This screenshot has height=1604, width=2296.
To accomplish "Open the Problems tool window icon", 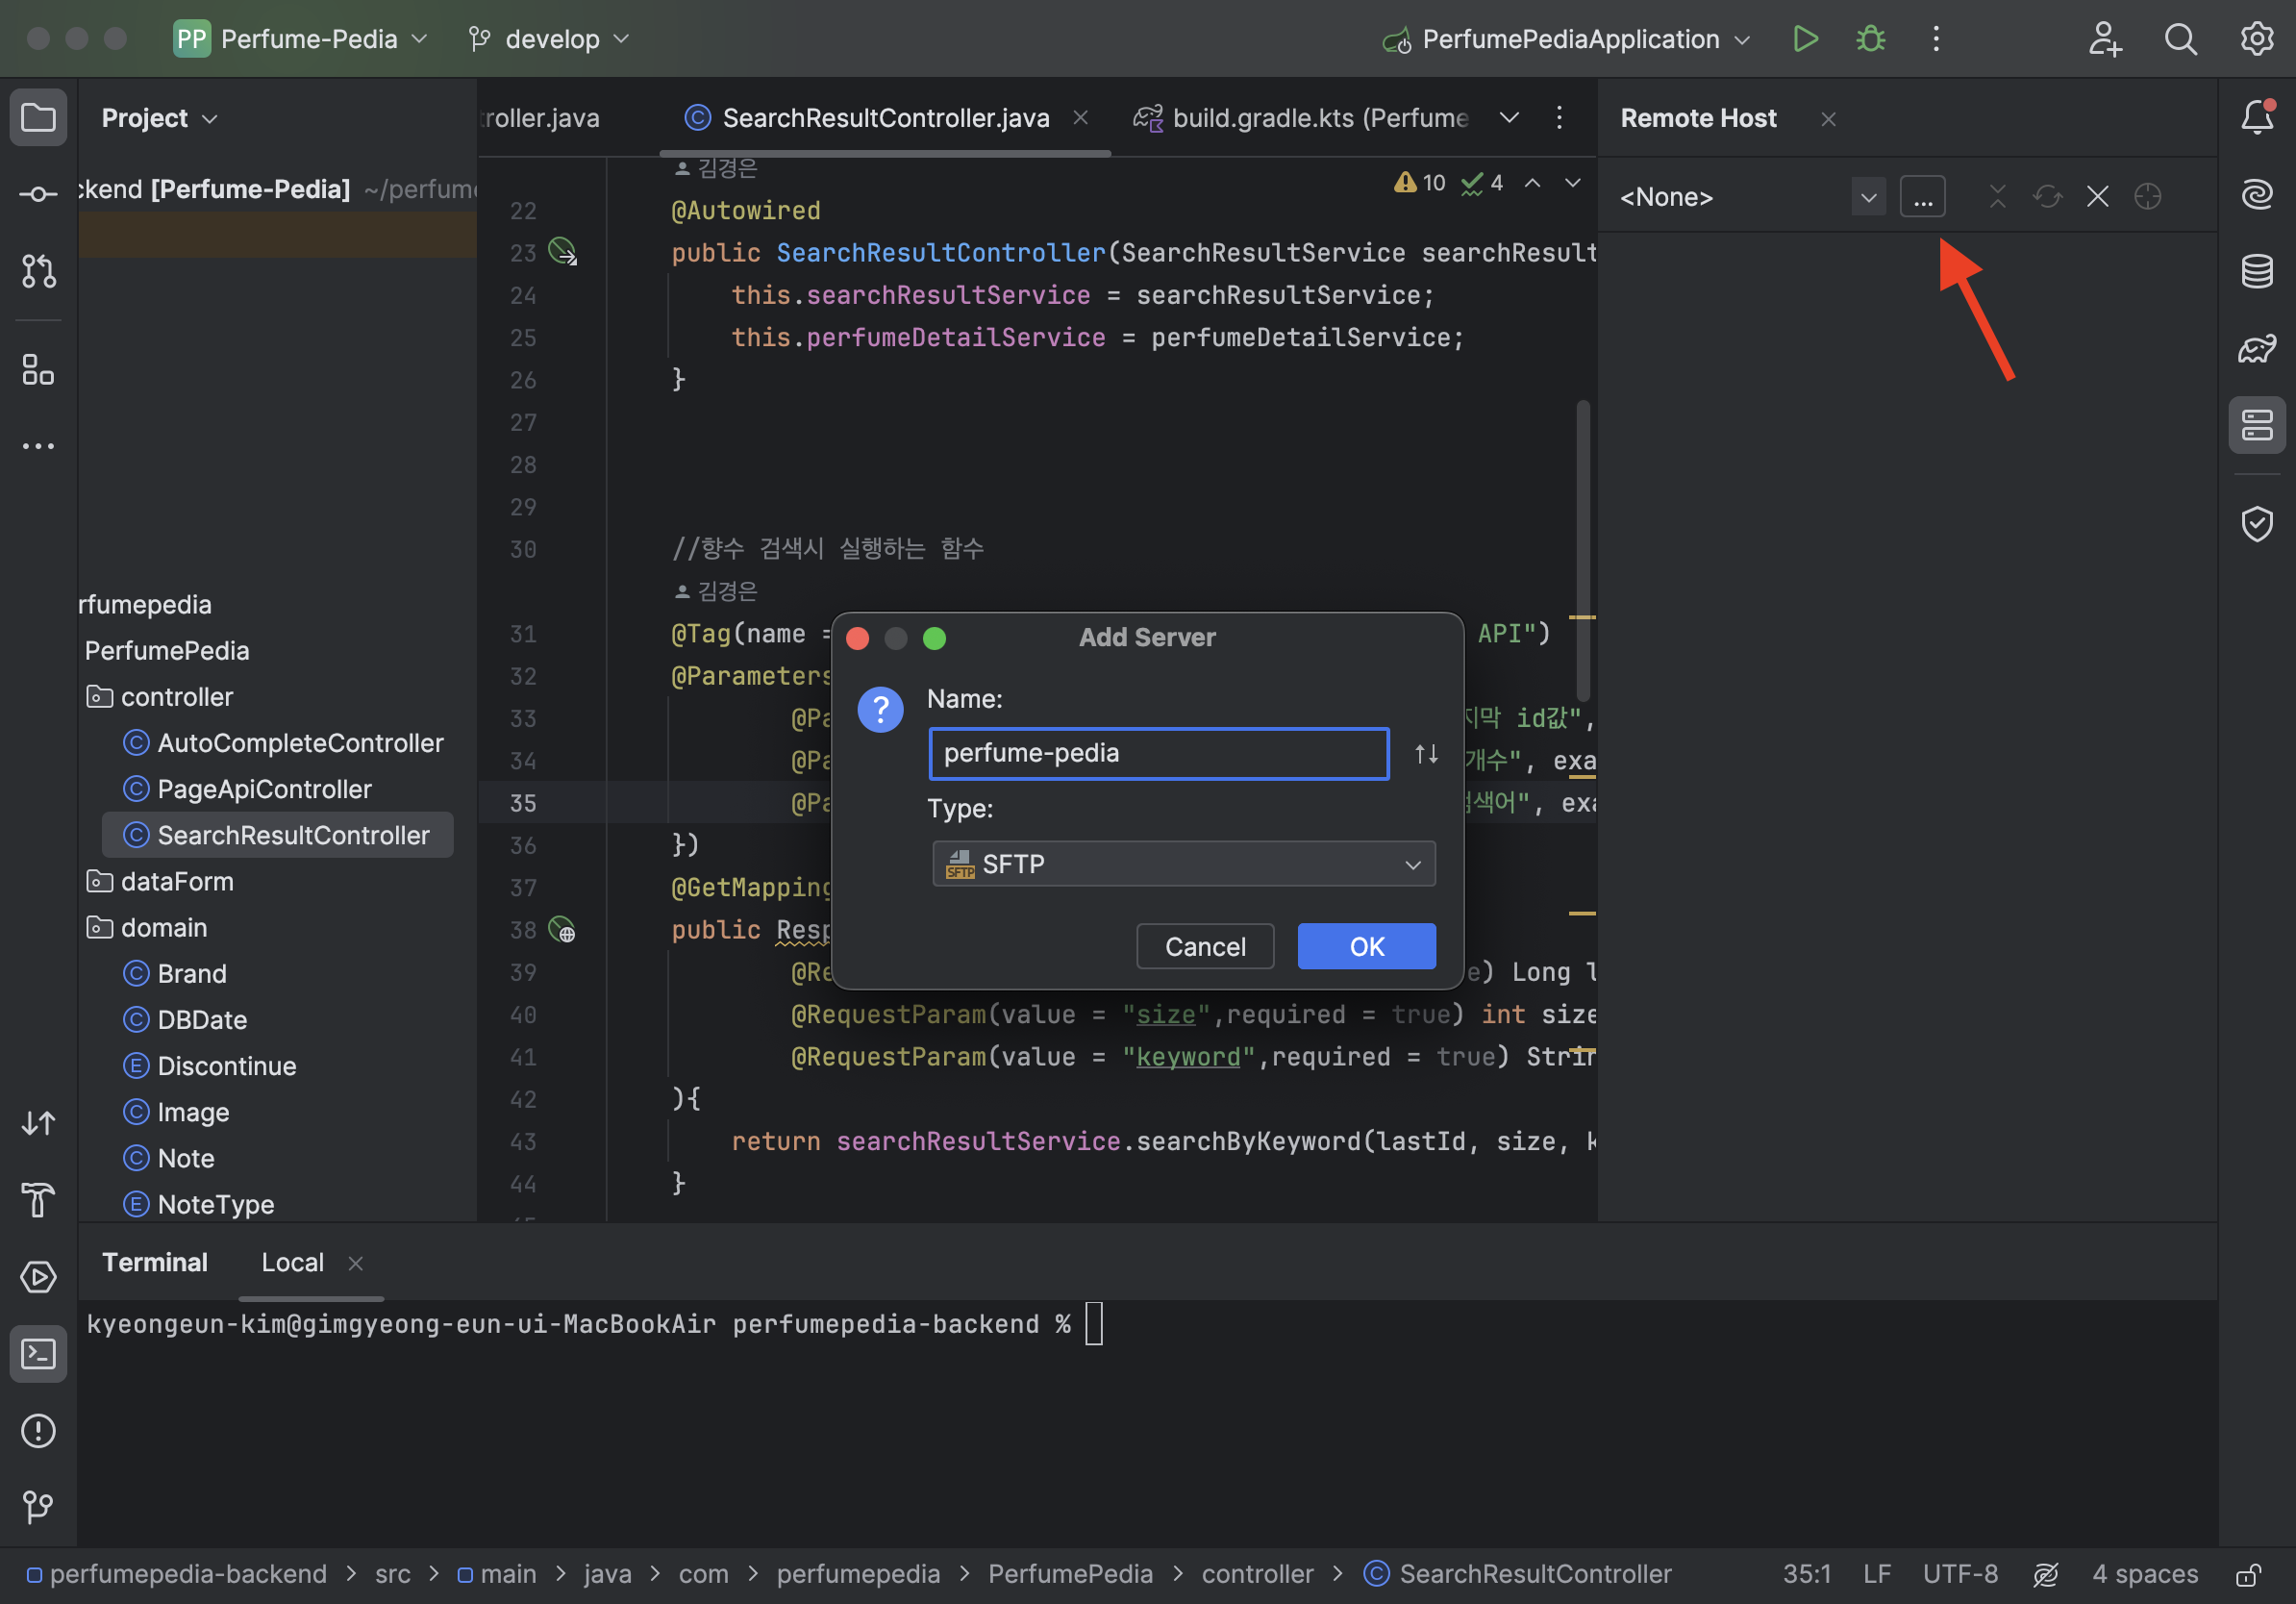I will coord(38,1430).
